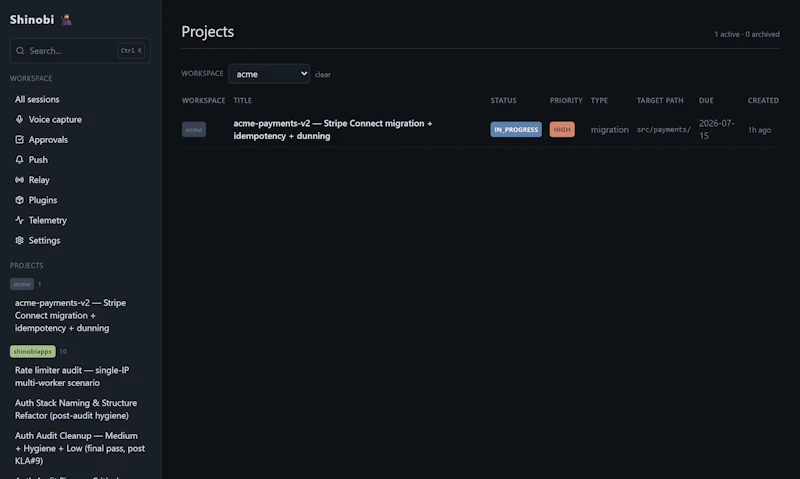Click the Telemetry pulse icon
Screen dimensions: 800x479
tap(19, 220)
